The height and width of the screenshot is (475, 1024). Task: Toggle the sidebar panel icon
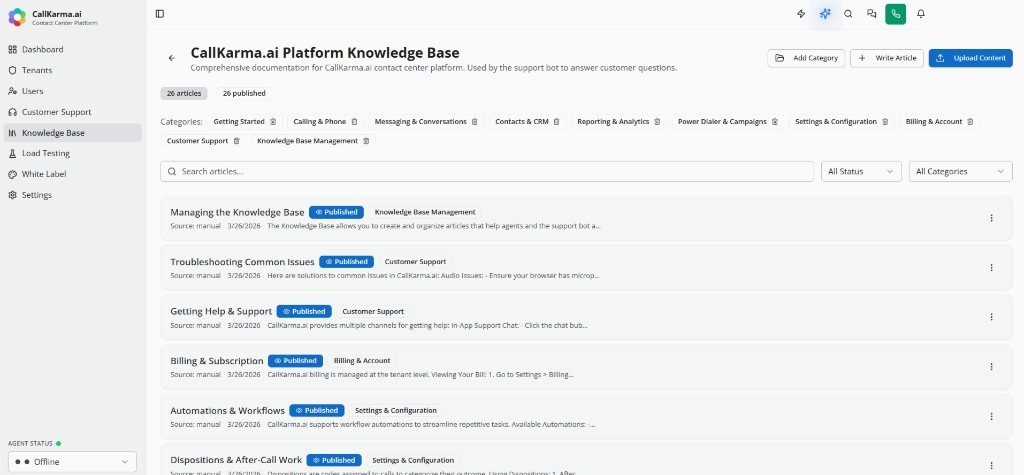coord(160,14)
